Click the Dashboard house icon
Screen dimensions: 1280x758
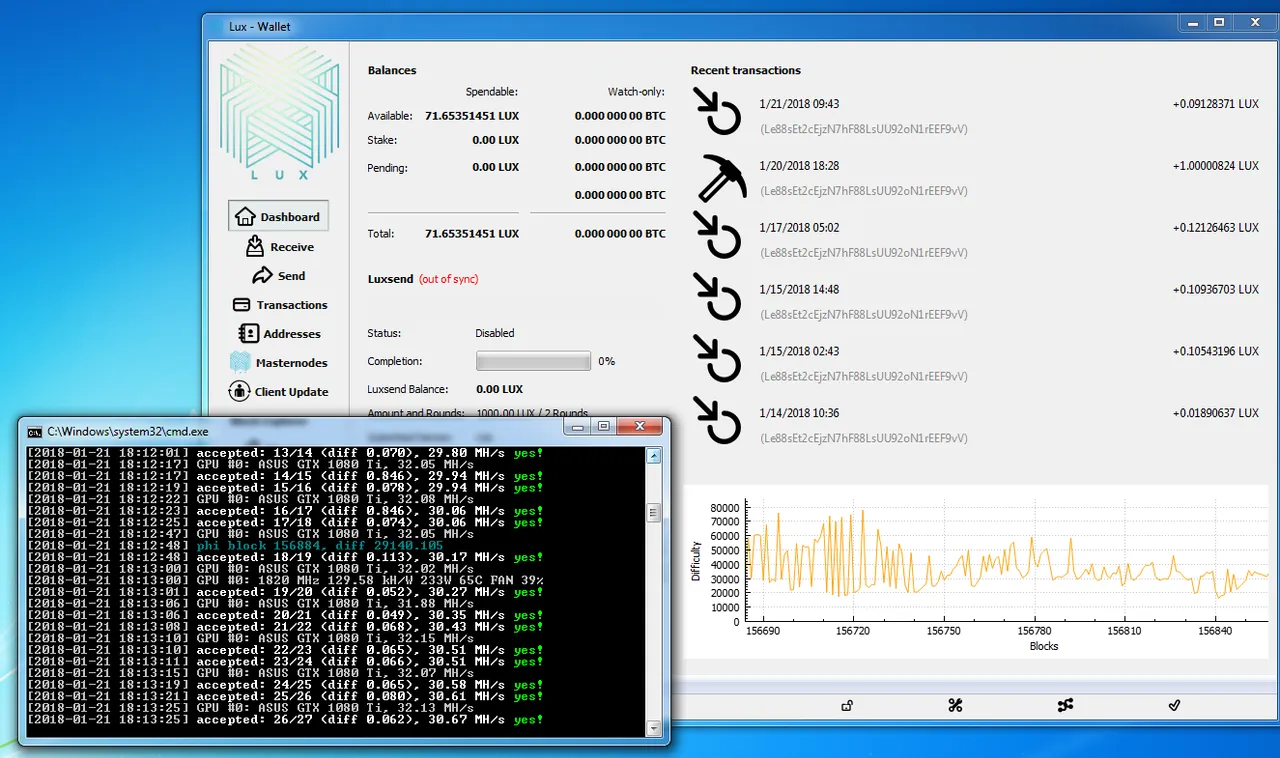245,216
